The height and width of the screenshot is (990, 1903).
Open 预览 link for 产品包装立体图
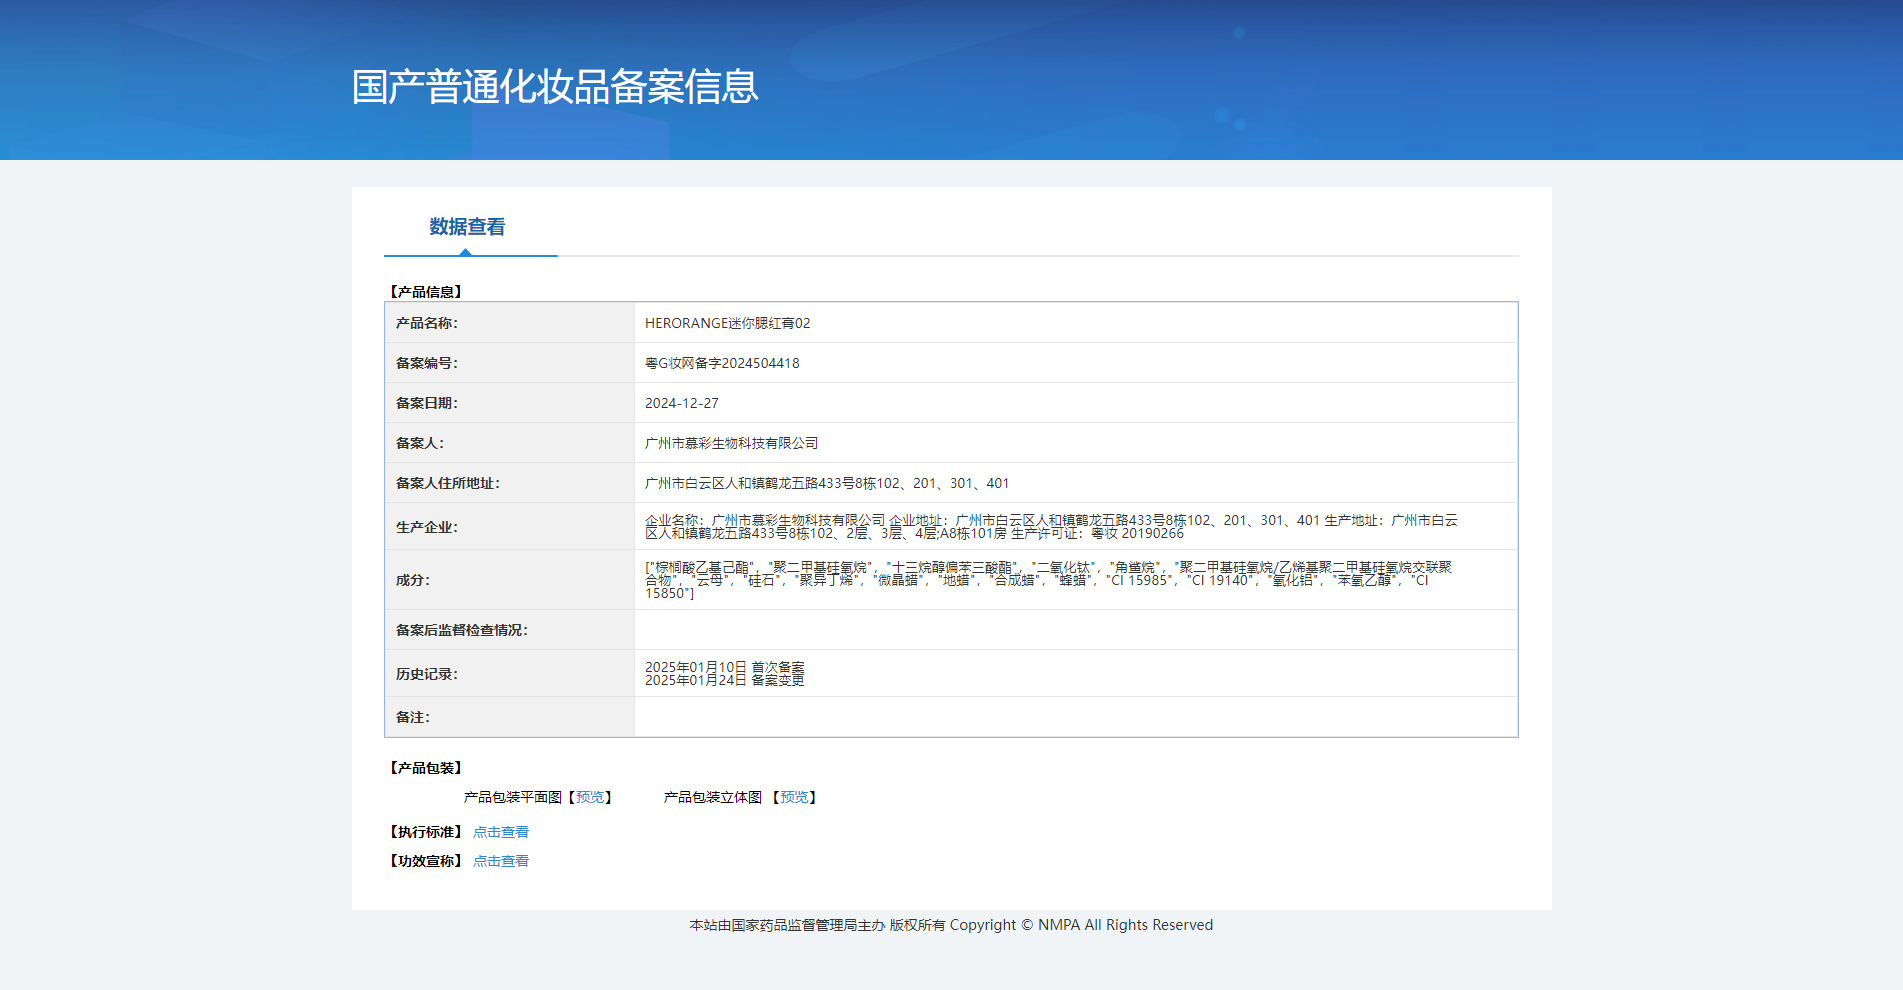pos(794,797)
